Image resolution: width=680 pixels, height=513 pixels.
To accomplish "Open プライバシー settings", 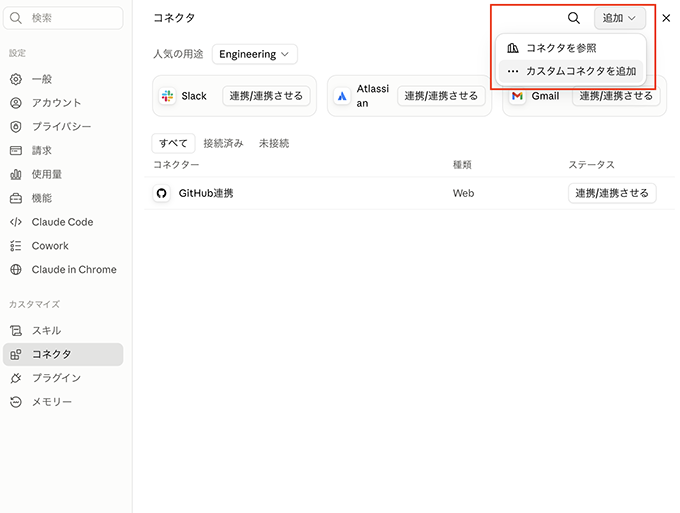I will 63,127.
